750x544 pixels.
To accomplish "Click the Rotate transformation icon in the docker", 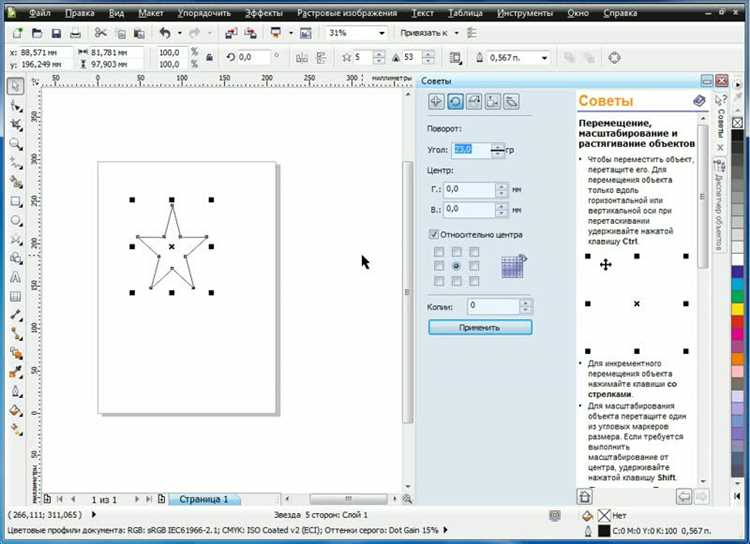I will pyautogui.click(x=455, y=101).
